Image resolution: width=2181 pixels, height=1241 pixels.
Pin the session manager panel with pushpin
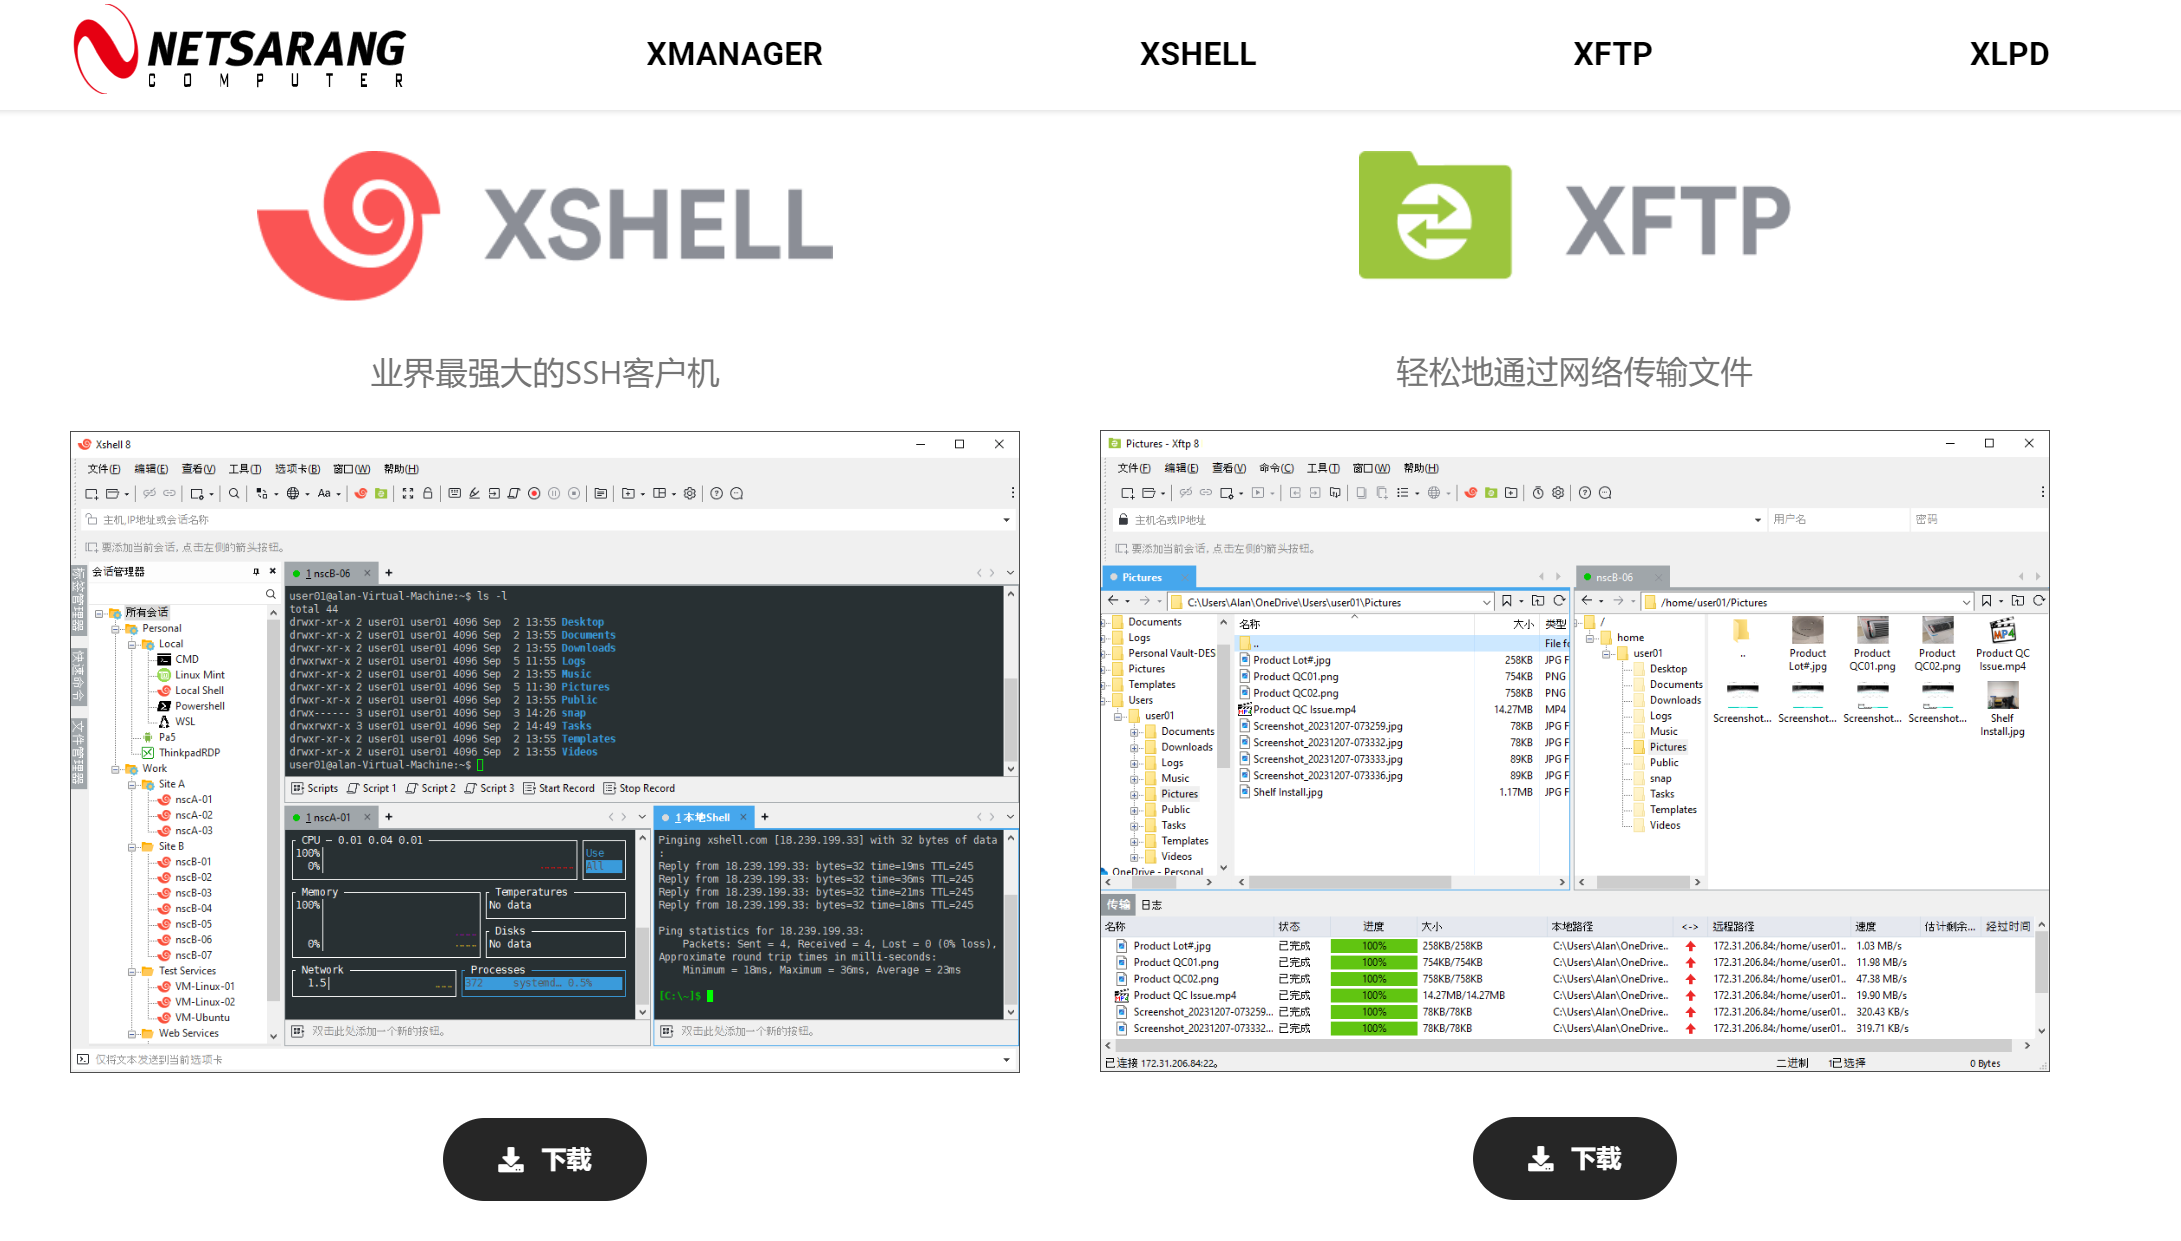tap(256, 572)
